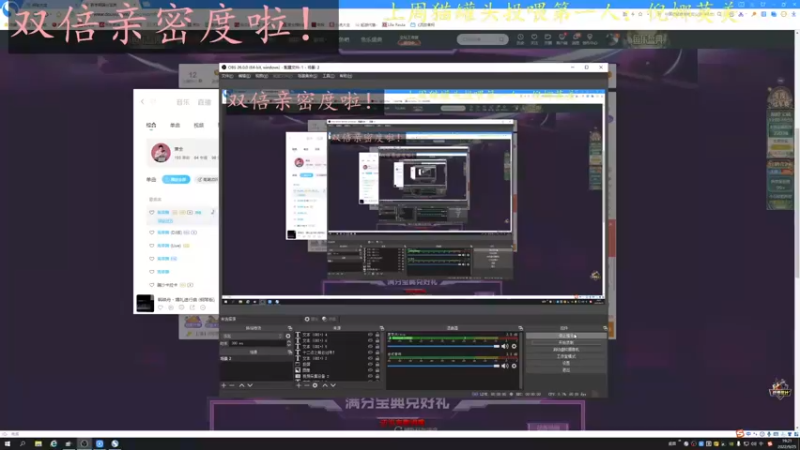Lock the source 文本 (GDI+) 4
800x450 pixels.
pyautogui.click(x=378, y=335)
